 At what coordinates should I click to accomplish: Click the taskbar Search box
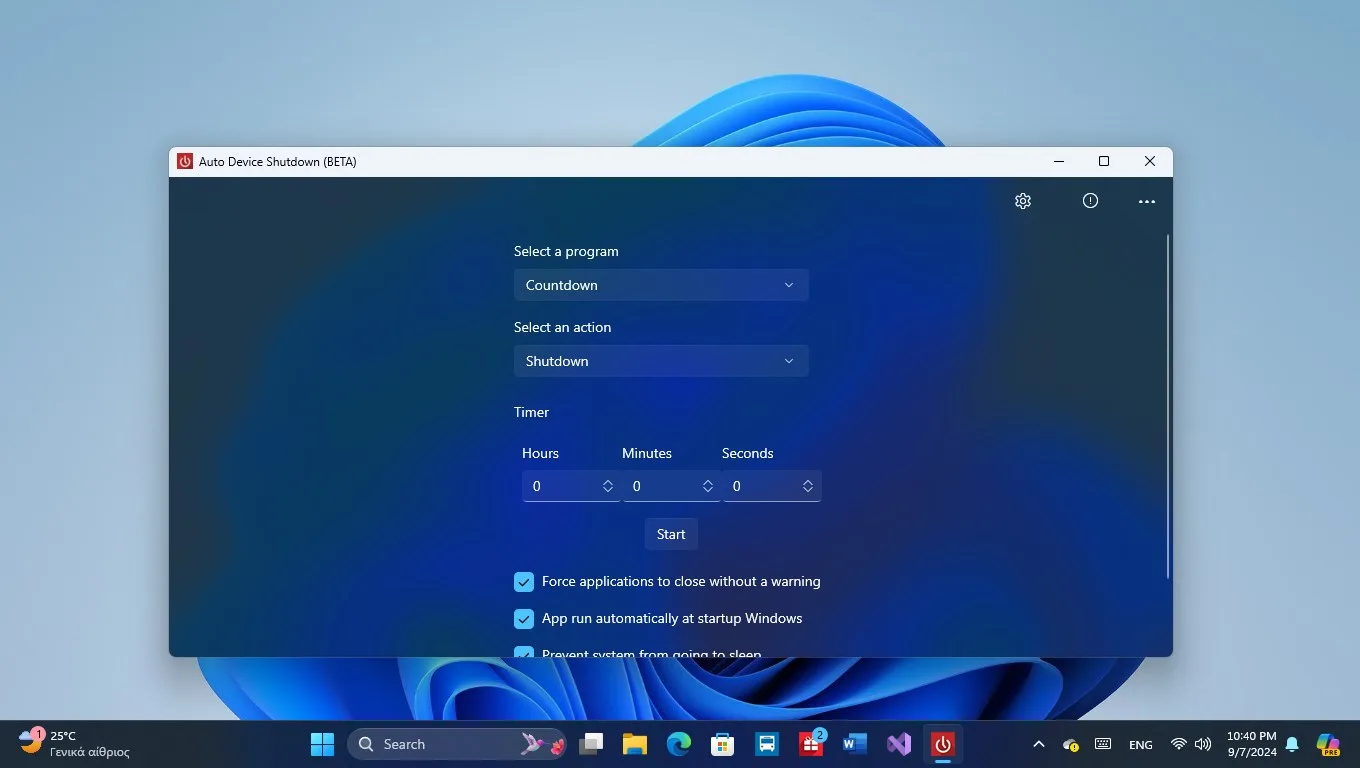(x=458, y=744)
